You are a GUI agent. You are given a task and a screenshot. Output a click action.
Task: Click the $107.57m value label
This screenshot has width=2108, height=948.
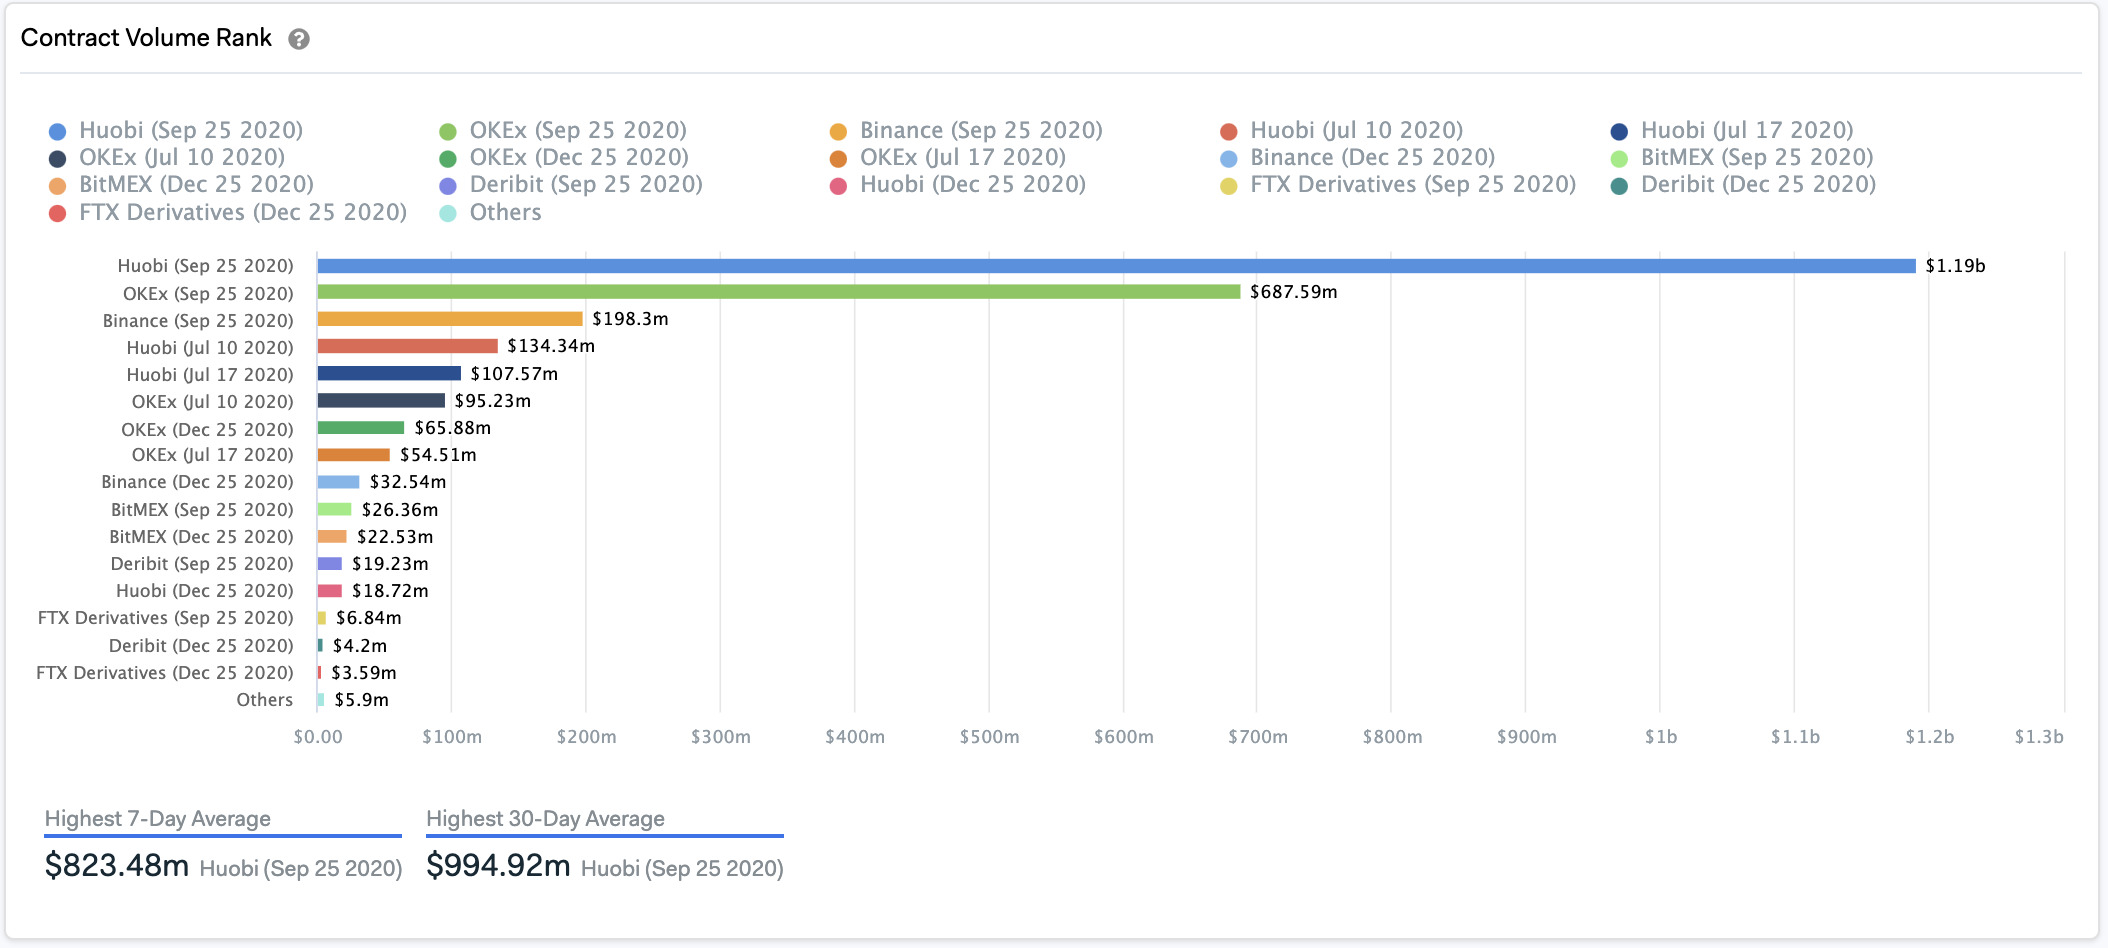514,373
